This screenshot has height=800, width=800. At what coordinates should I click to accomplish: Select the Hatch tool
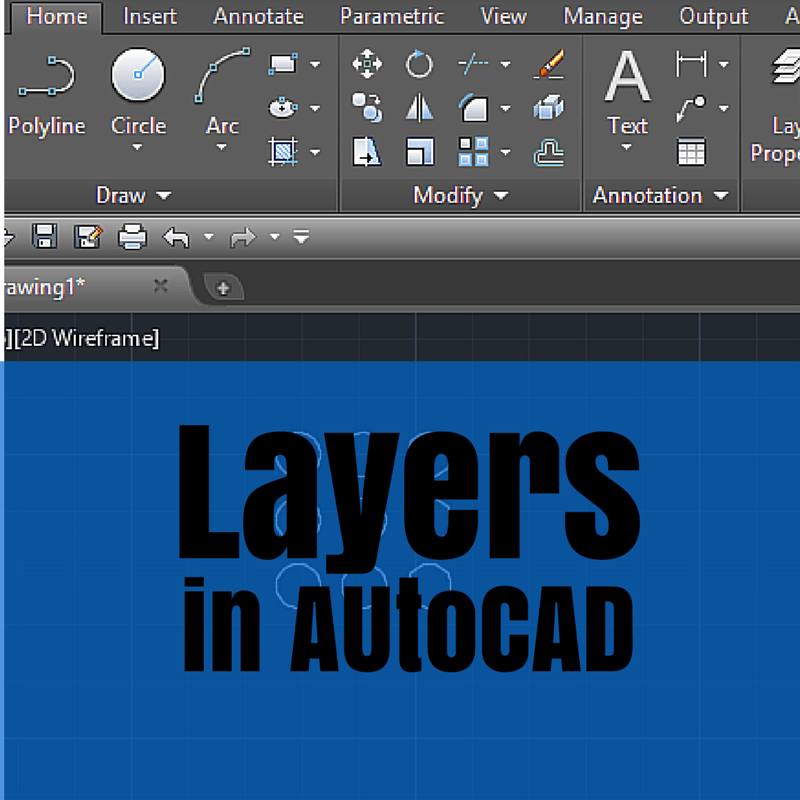pos(283,152)
